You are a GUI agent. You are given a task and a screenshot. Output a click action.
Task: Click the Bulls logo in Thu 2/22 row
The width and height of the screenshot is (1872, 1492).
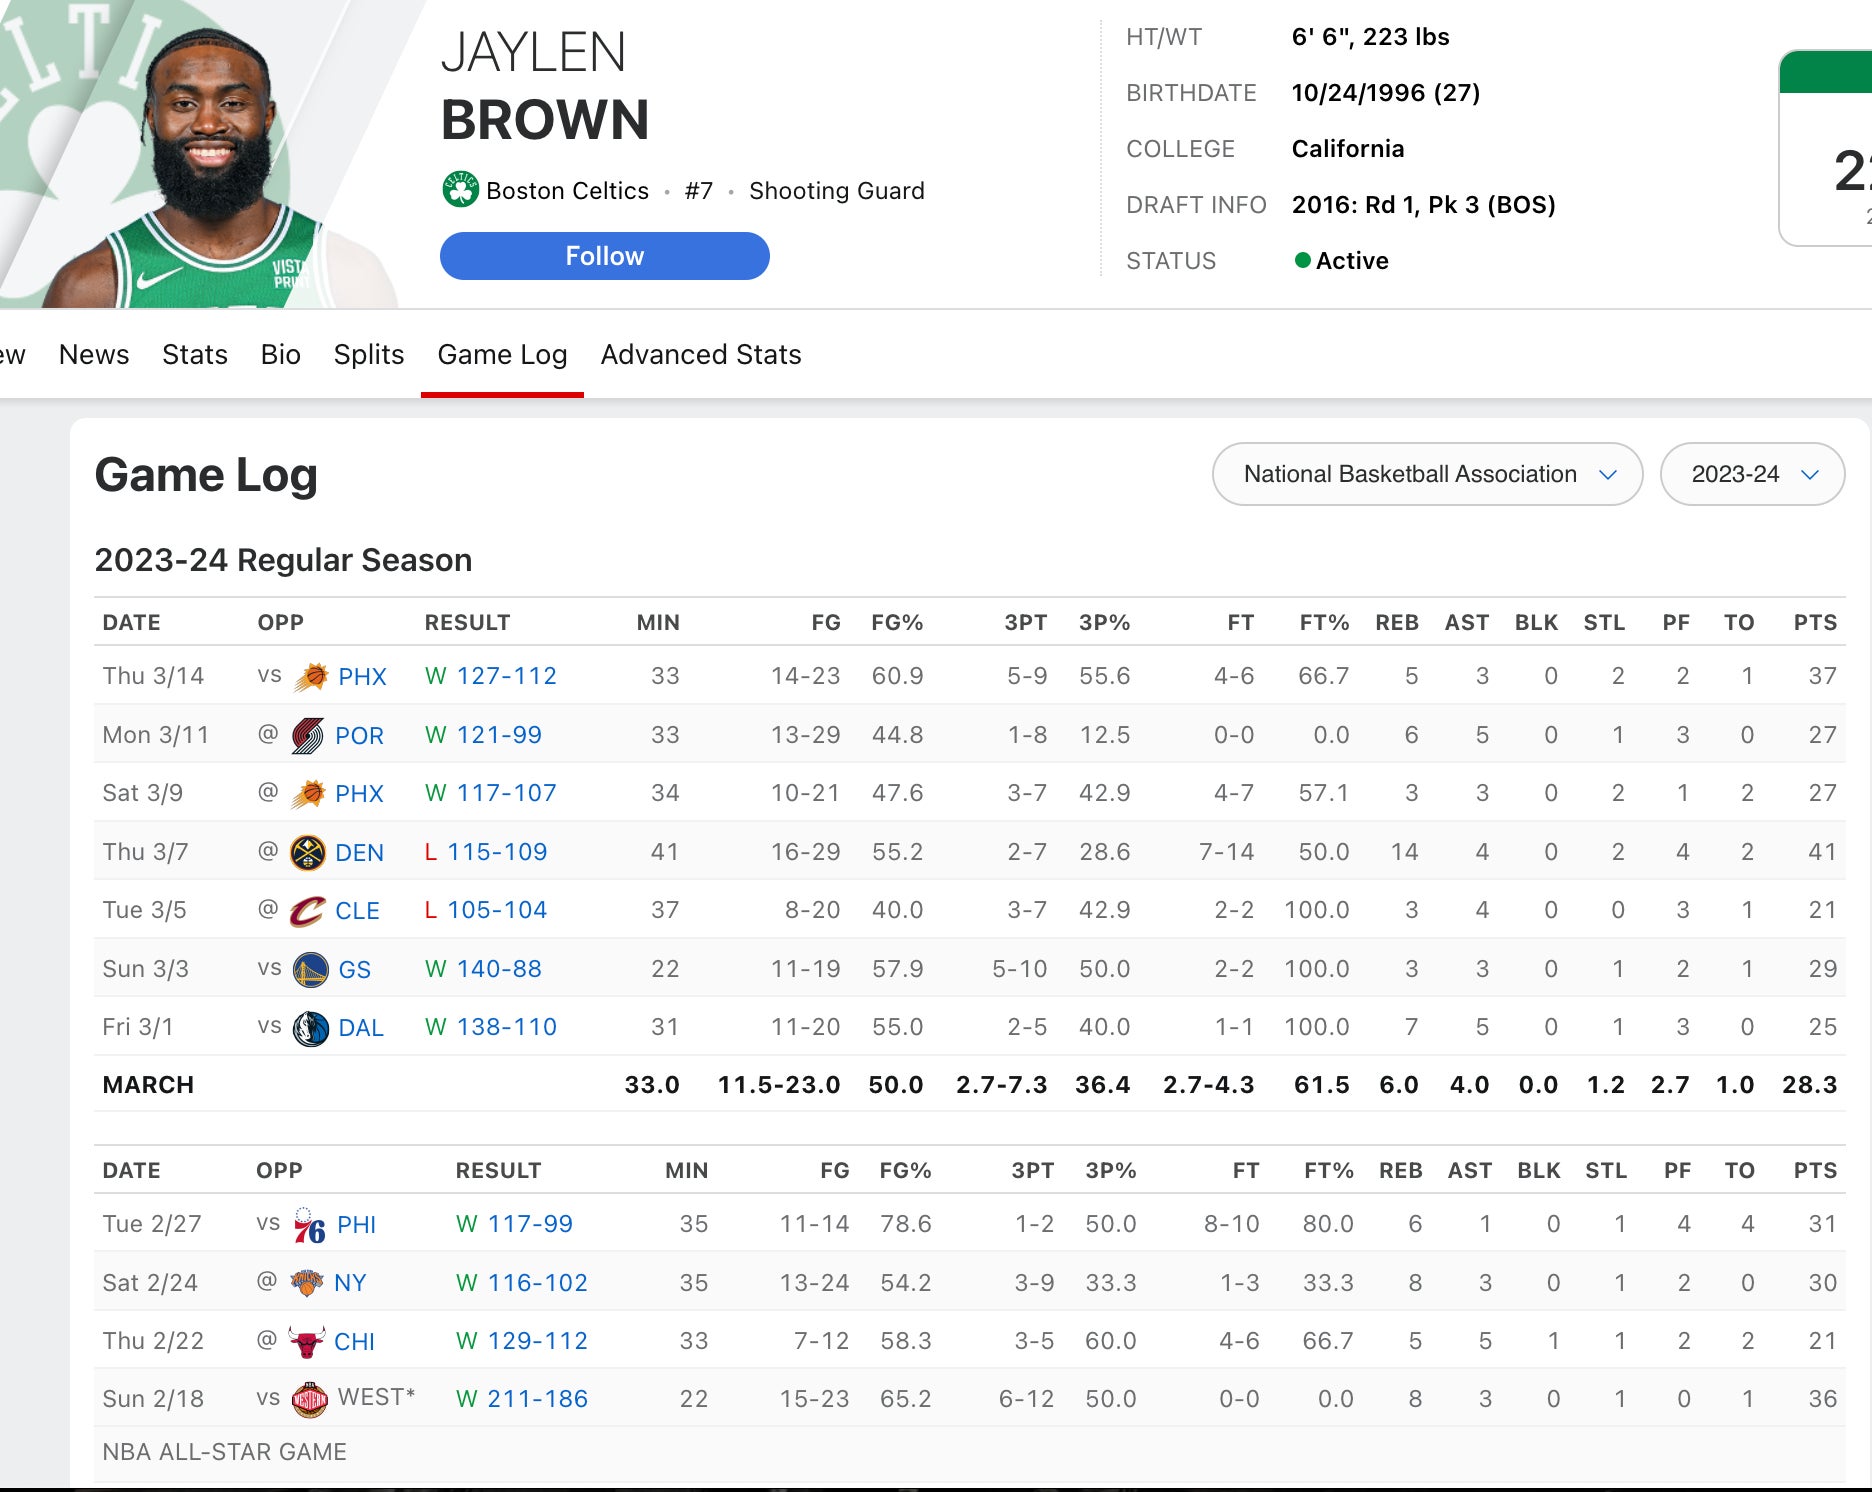pos(307,1342)
